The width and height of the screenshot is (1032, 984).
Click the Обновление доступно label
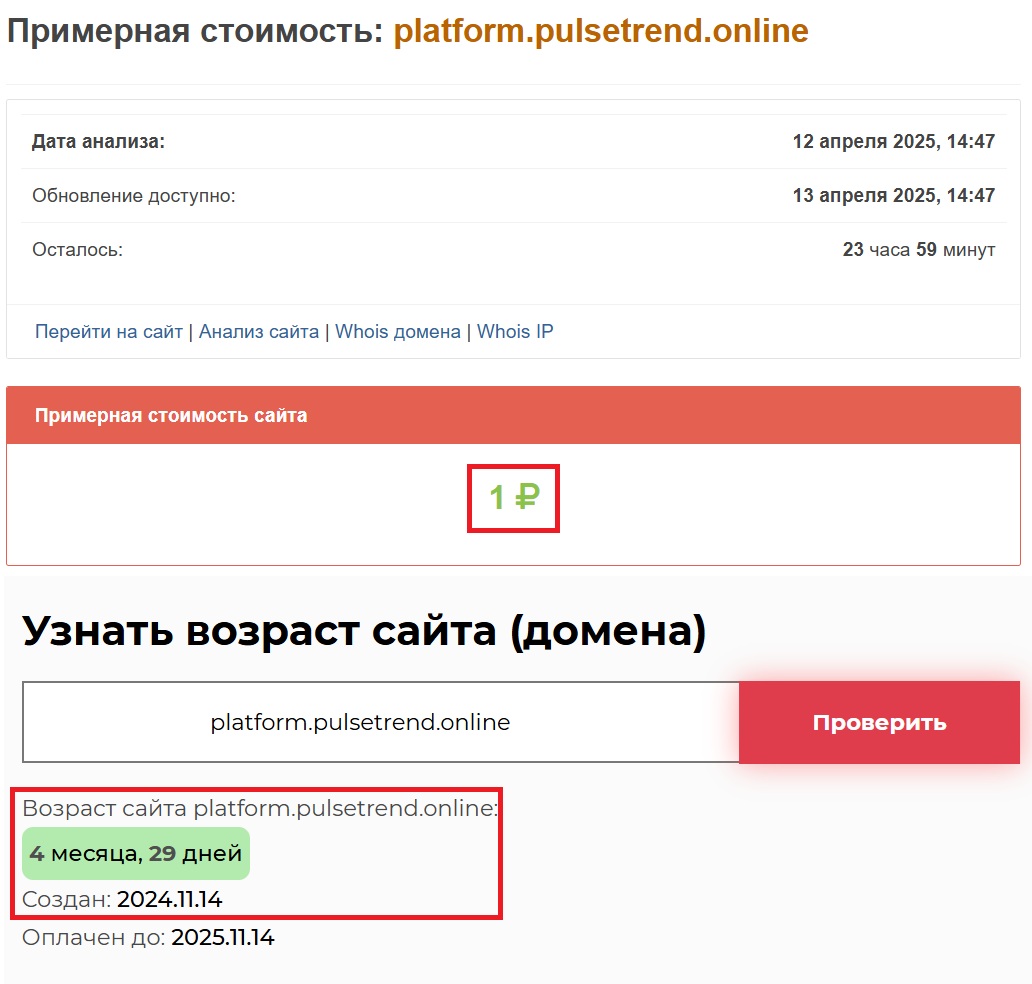click(134, 196)
